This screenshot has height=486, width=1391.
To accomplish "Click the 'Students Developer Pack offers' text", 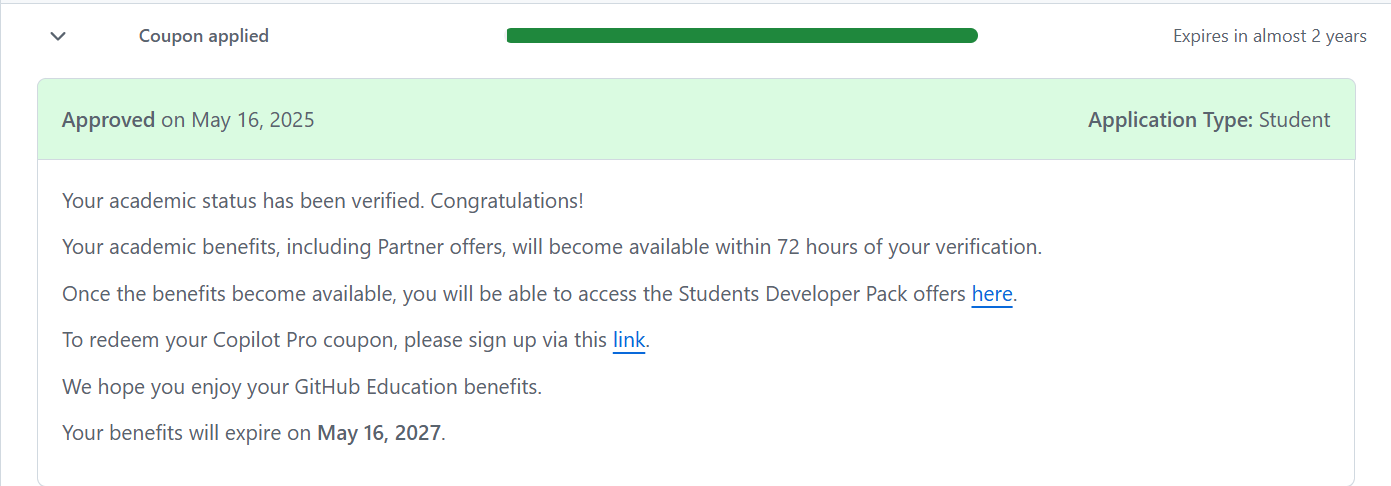I will click(822, 294).
